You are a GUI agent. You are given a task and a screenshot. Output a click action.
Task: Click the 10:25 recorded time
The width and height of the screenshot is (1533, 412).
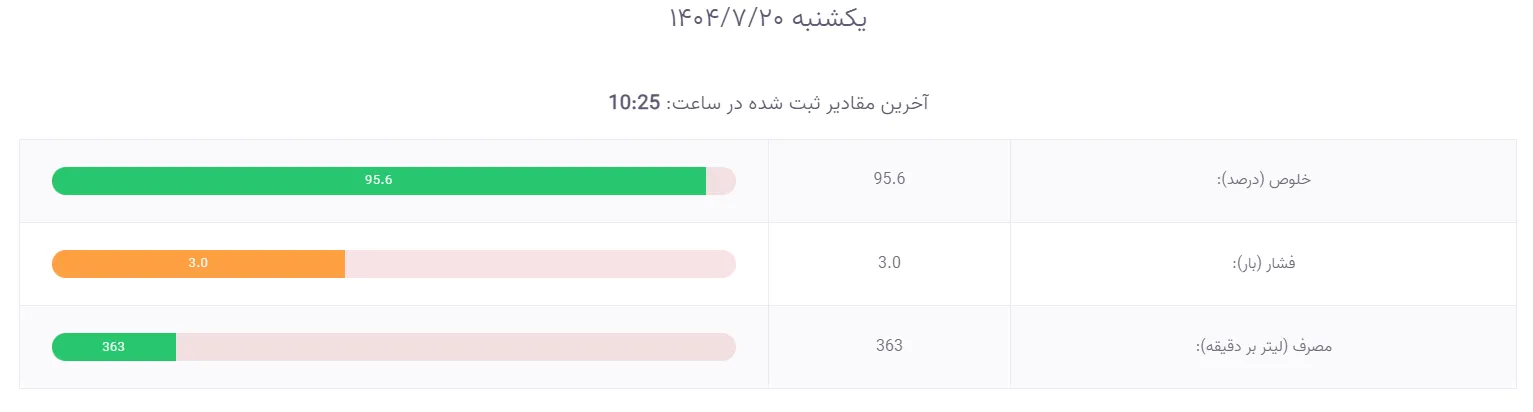point(635,102)
